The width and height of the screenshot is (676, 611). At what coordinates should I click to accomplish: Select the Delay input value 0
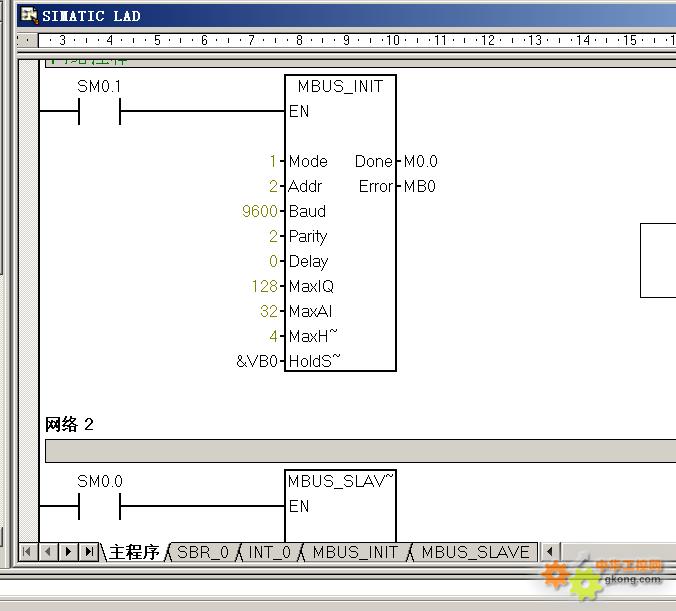click(x=273, y=261)
